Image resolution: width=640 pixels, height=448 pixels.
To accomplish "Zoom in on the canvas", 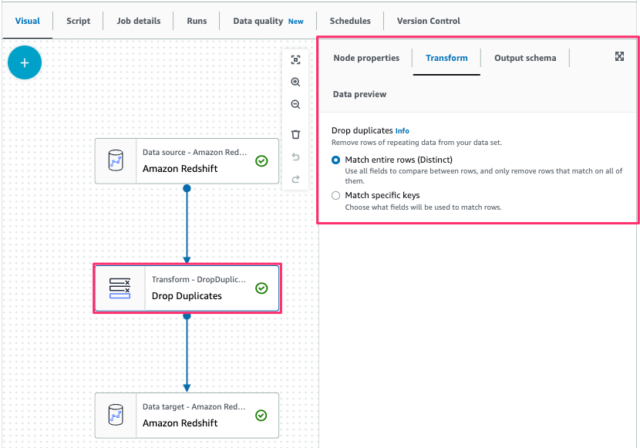I will 296,82.
